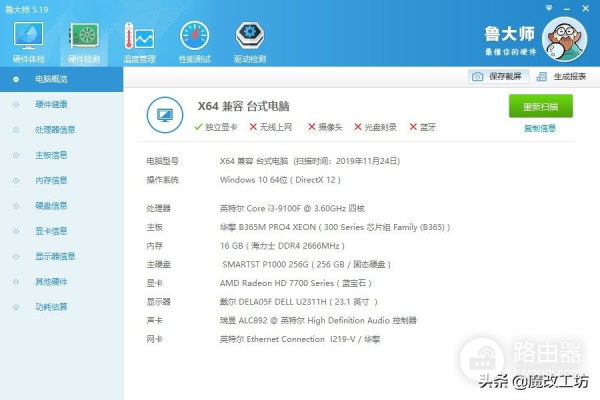This screenshot has height=400, width=600.
Task: Click the Ethernet Connection I219-V value
Action: [x=300, y=340]
